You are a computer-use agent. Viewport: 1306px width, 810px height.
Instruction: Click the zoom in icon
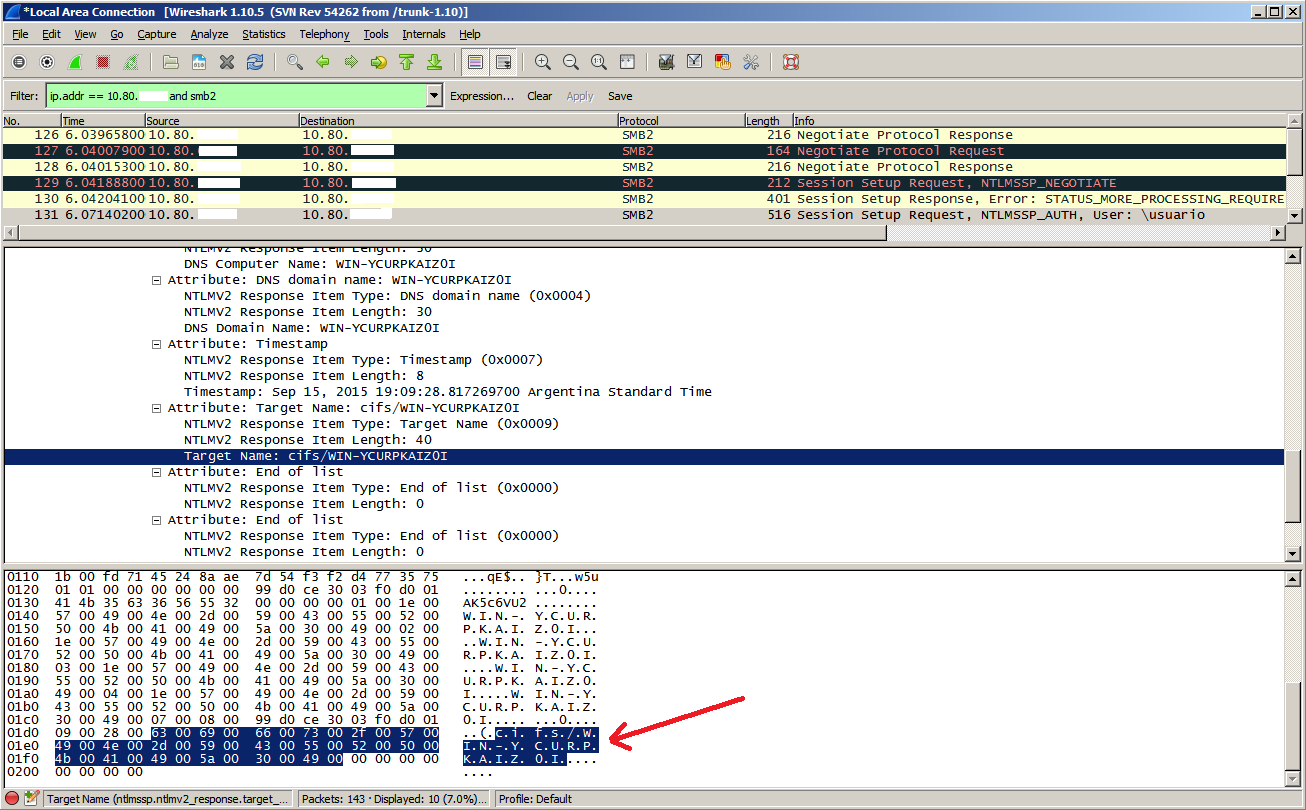click(x=542, y=62)
